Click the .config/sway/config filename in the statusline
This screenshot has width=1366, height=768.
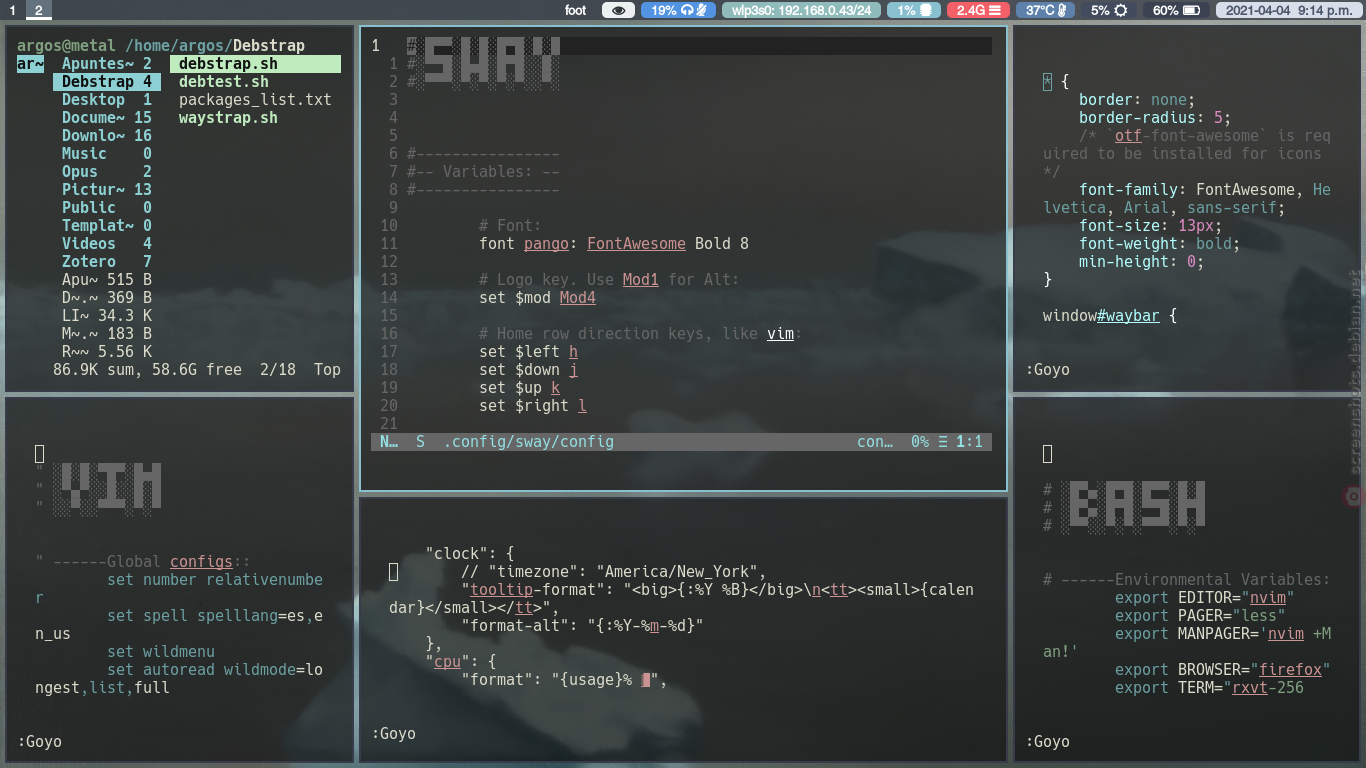click(529, 441)
